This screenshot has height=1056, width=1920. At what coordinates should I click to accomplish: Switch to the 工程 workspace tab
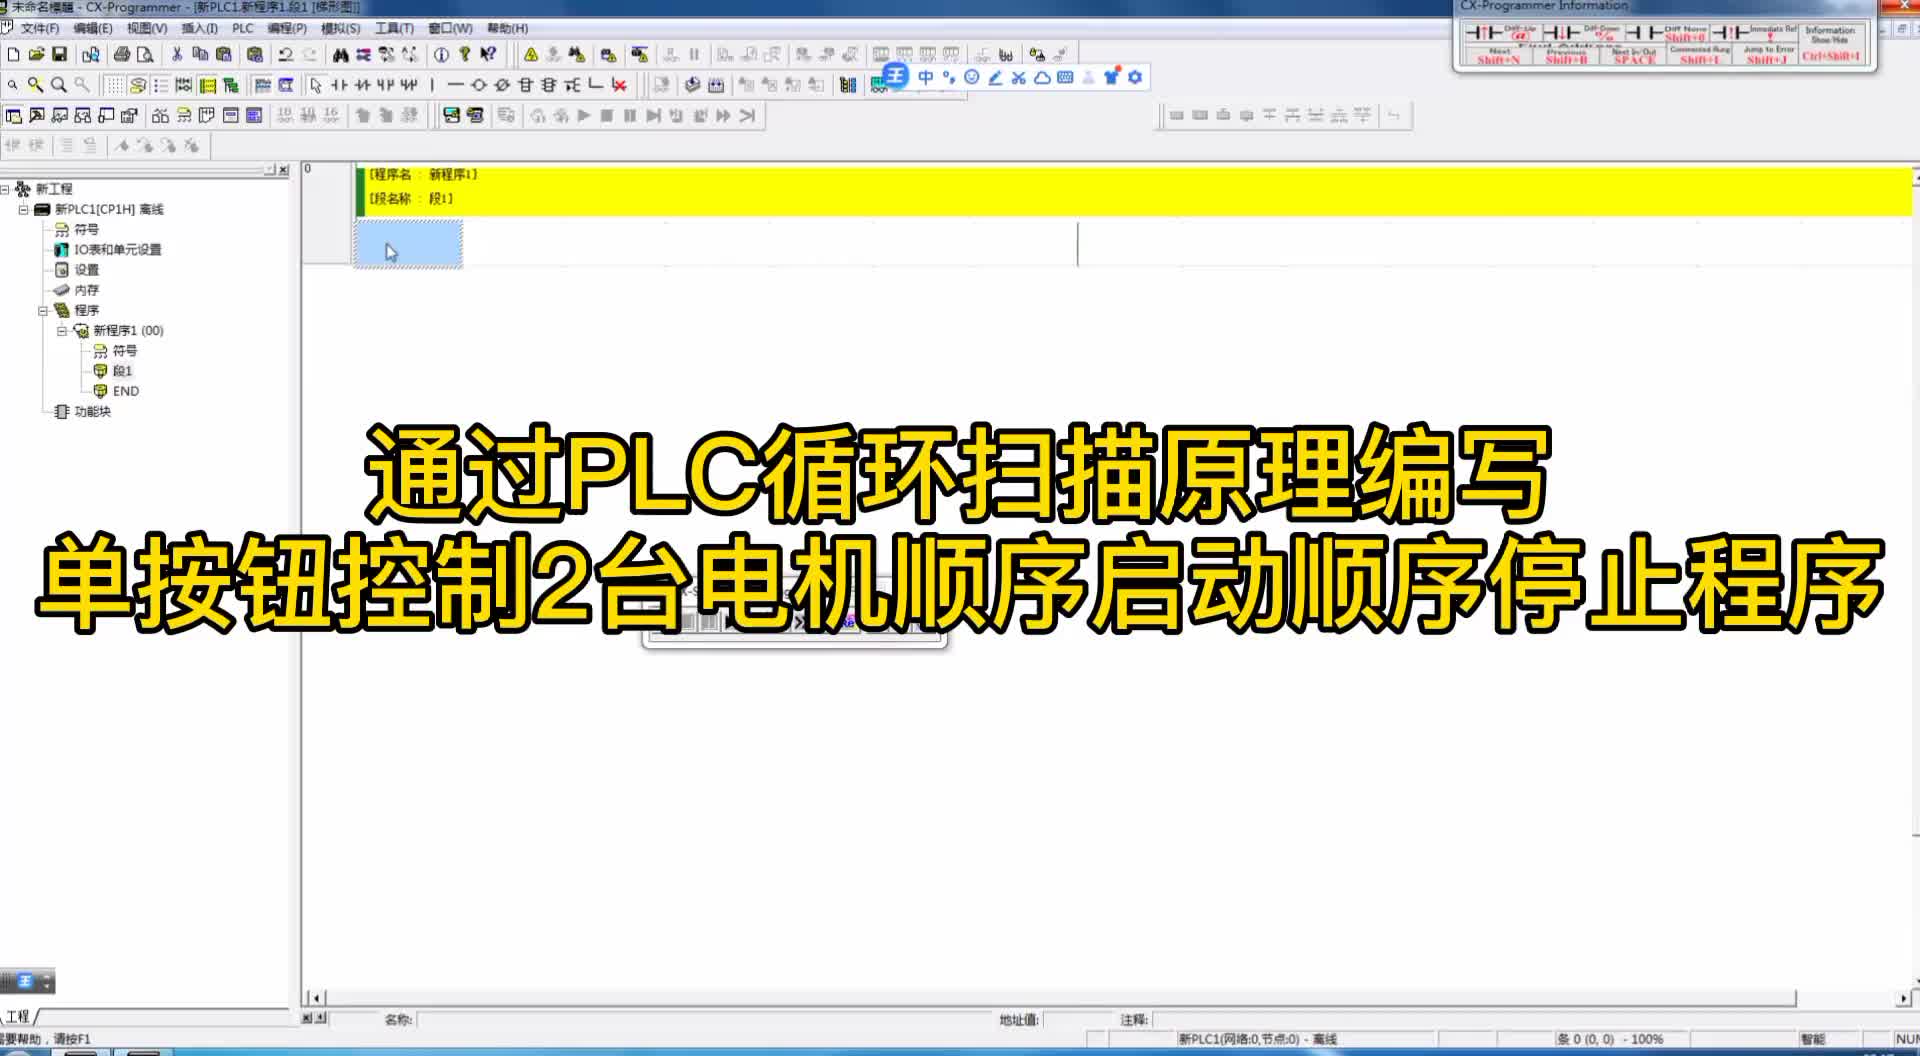[x=18, y=1016]
